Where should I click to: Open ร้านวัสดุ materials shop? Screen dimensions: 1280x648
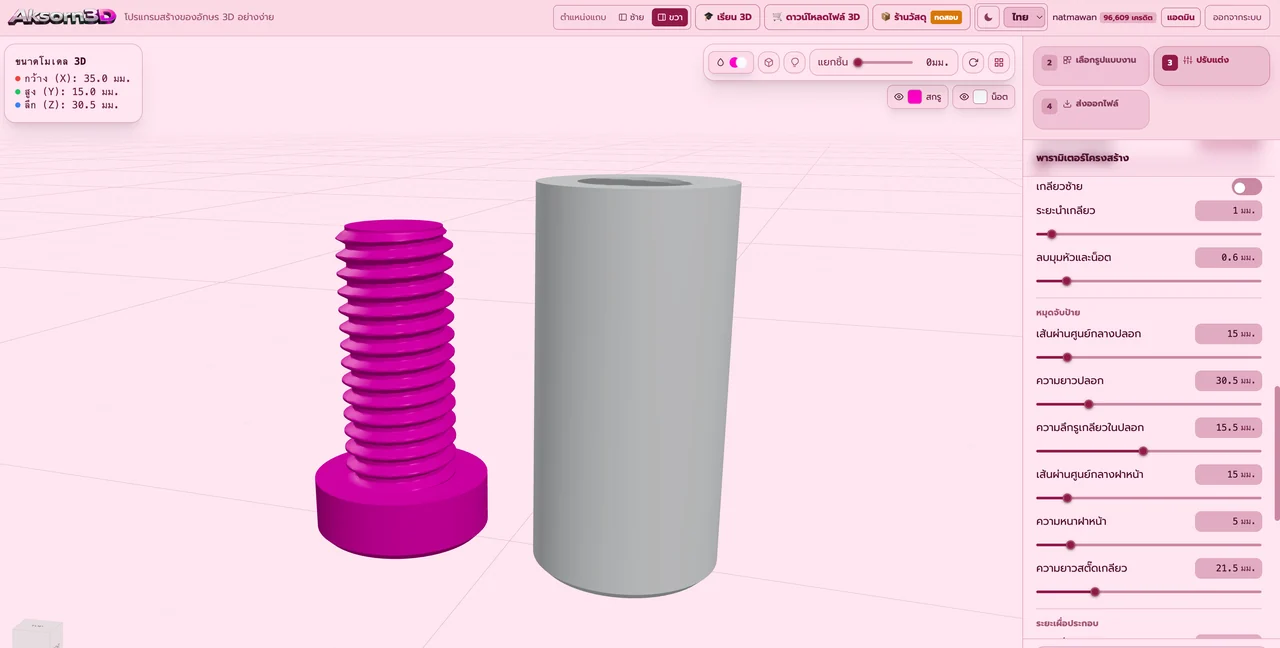[921, 17]
